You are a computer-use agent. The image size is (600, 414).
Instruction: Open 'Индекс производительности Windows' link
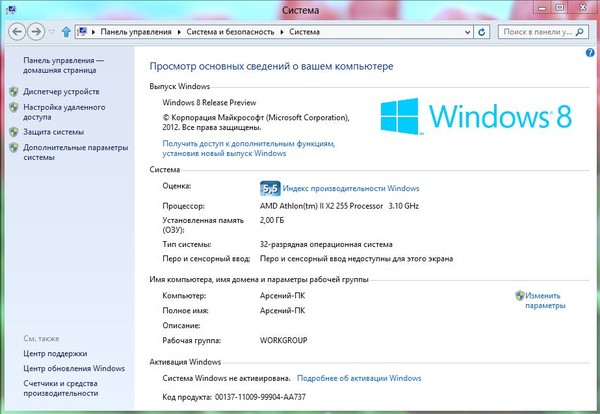[351, 188]
